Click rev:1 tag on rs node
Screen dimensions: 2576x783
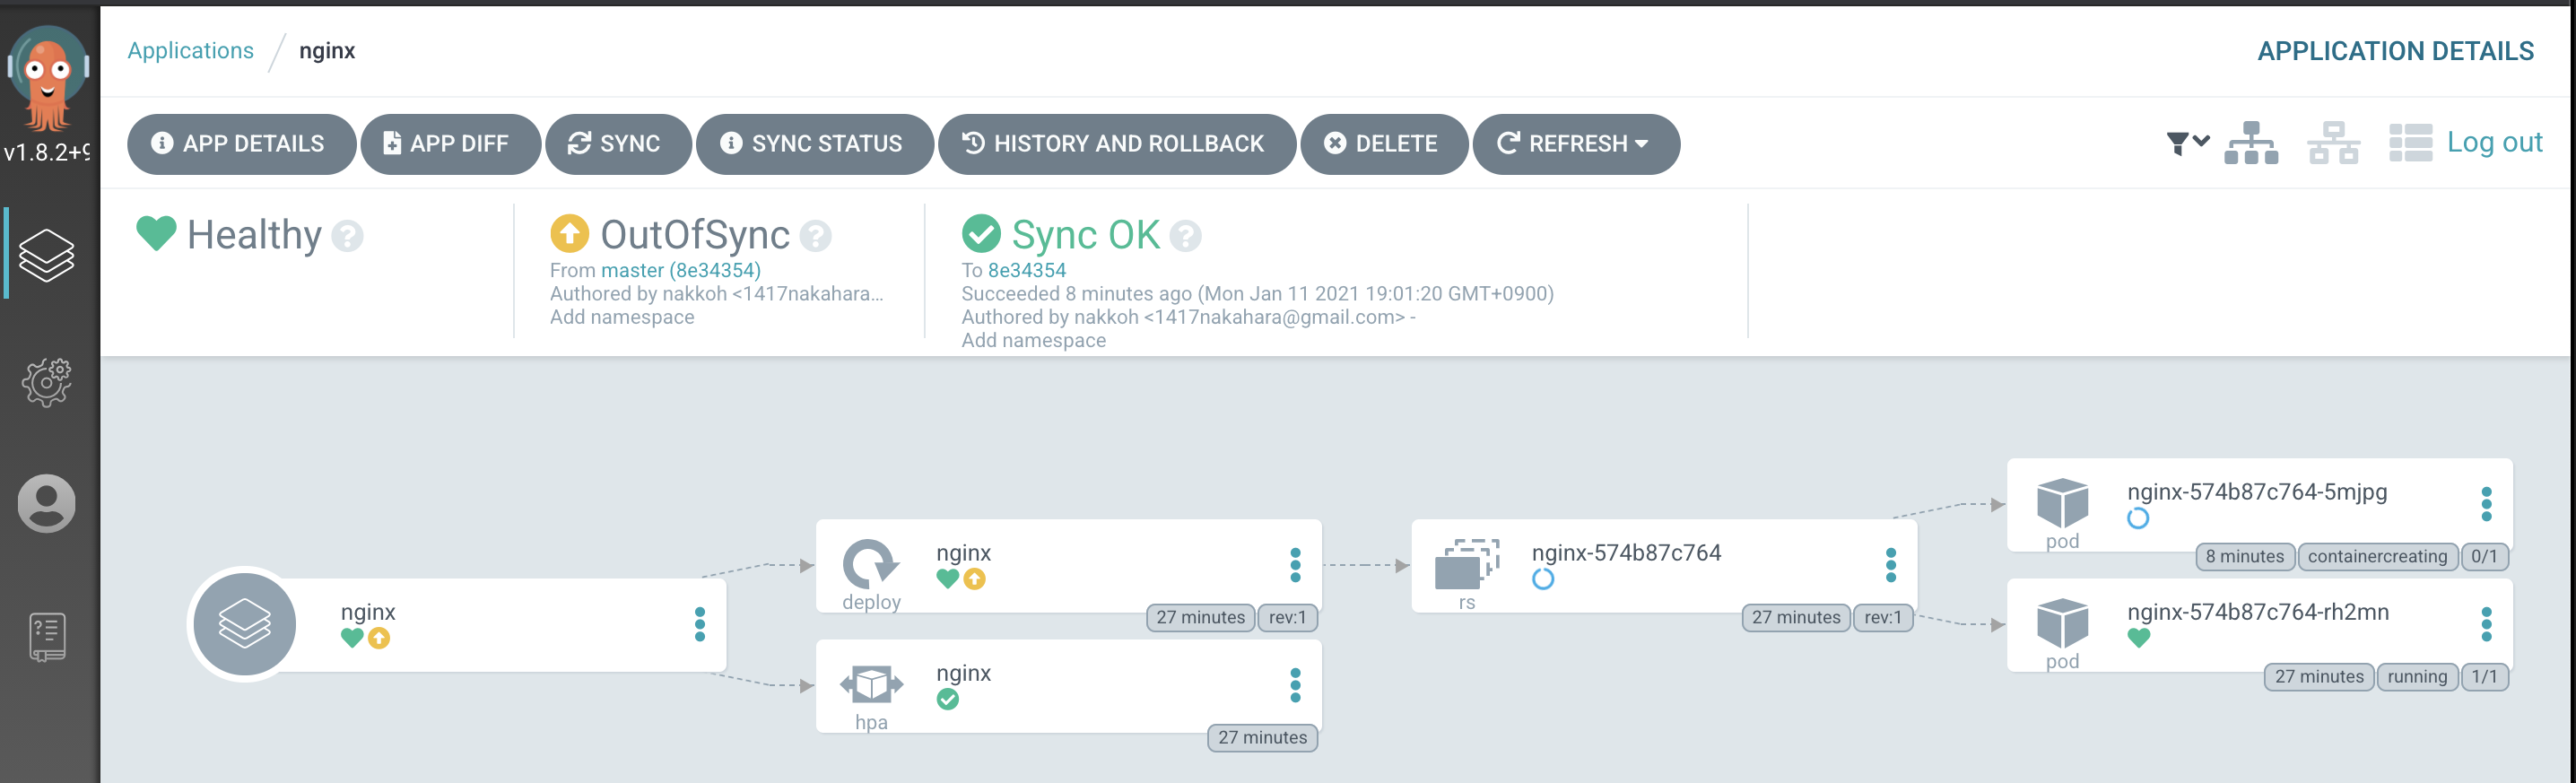click(1882, 618)
